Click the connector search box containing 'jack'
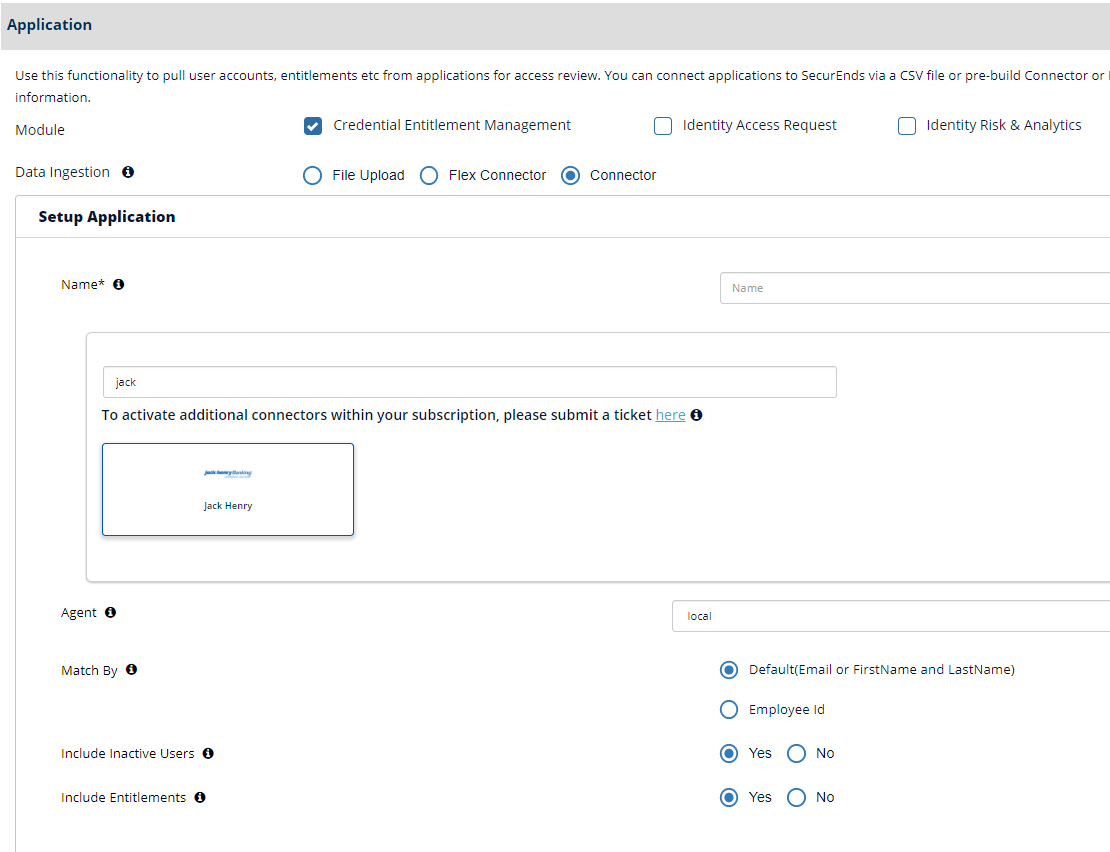This screenshot has height=852, width=1110. click(469, 382)
